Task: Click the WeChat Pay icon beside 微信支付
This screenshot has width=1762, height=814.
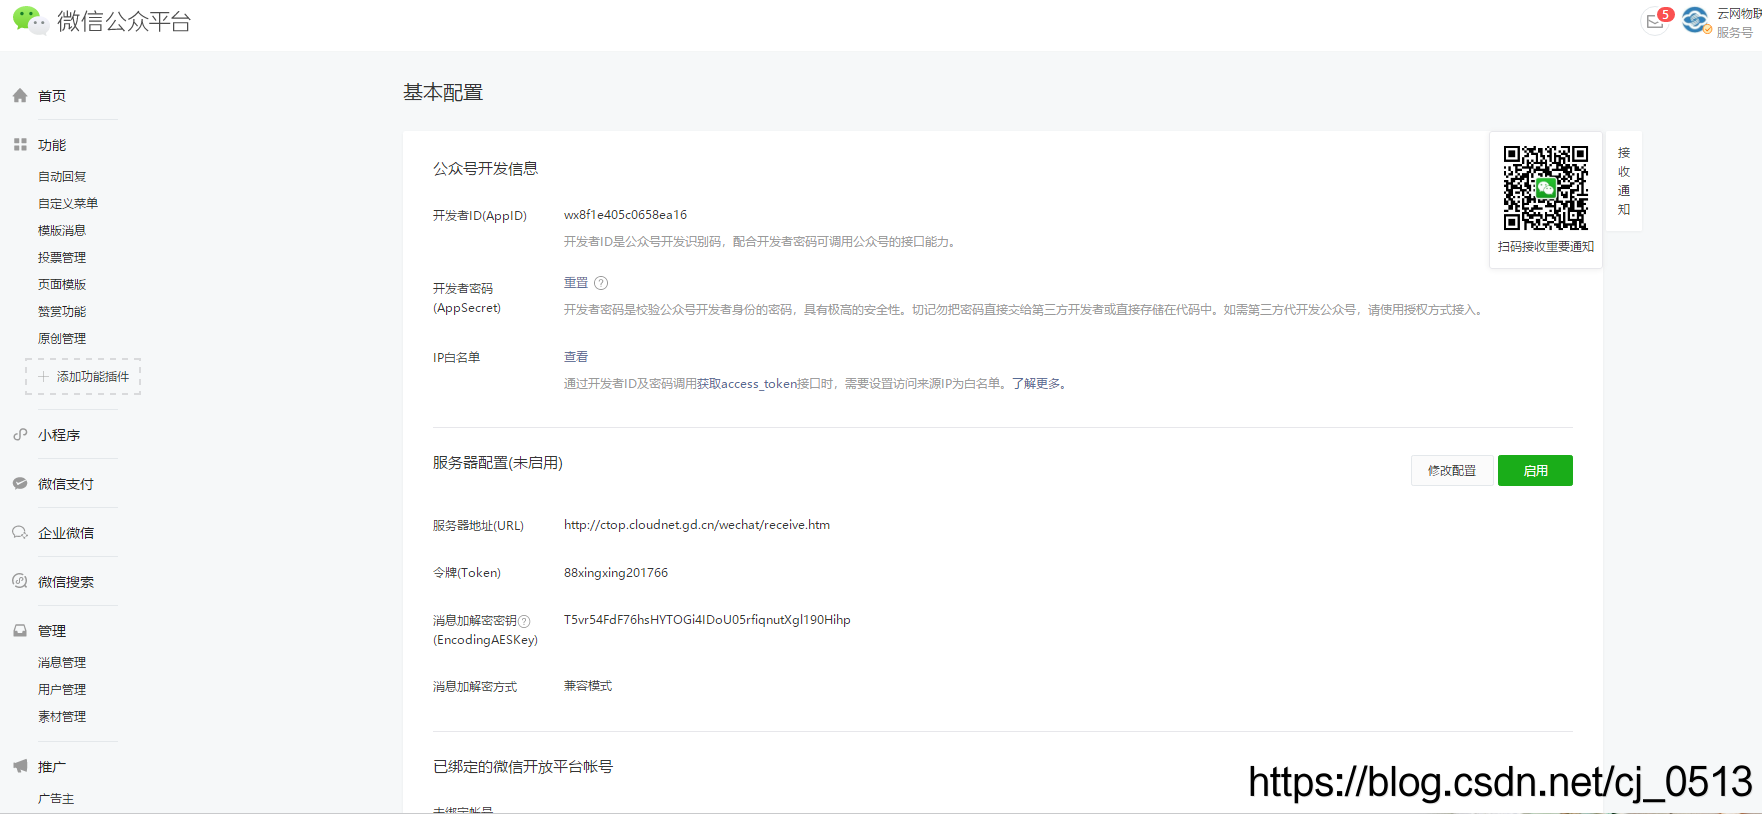Action: (x=20, y=483)
